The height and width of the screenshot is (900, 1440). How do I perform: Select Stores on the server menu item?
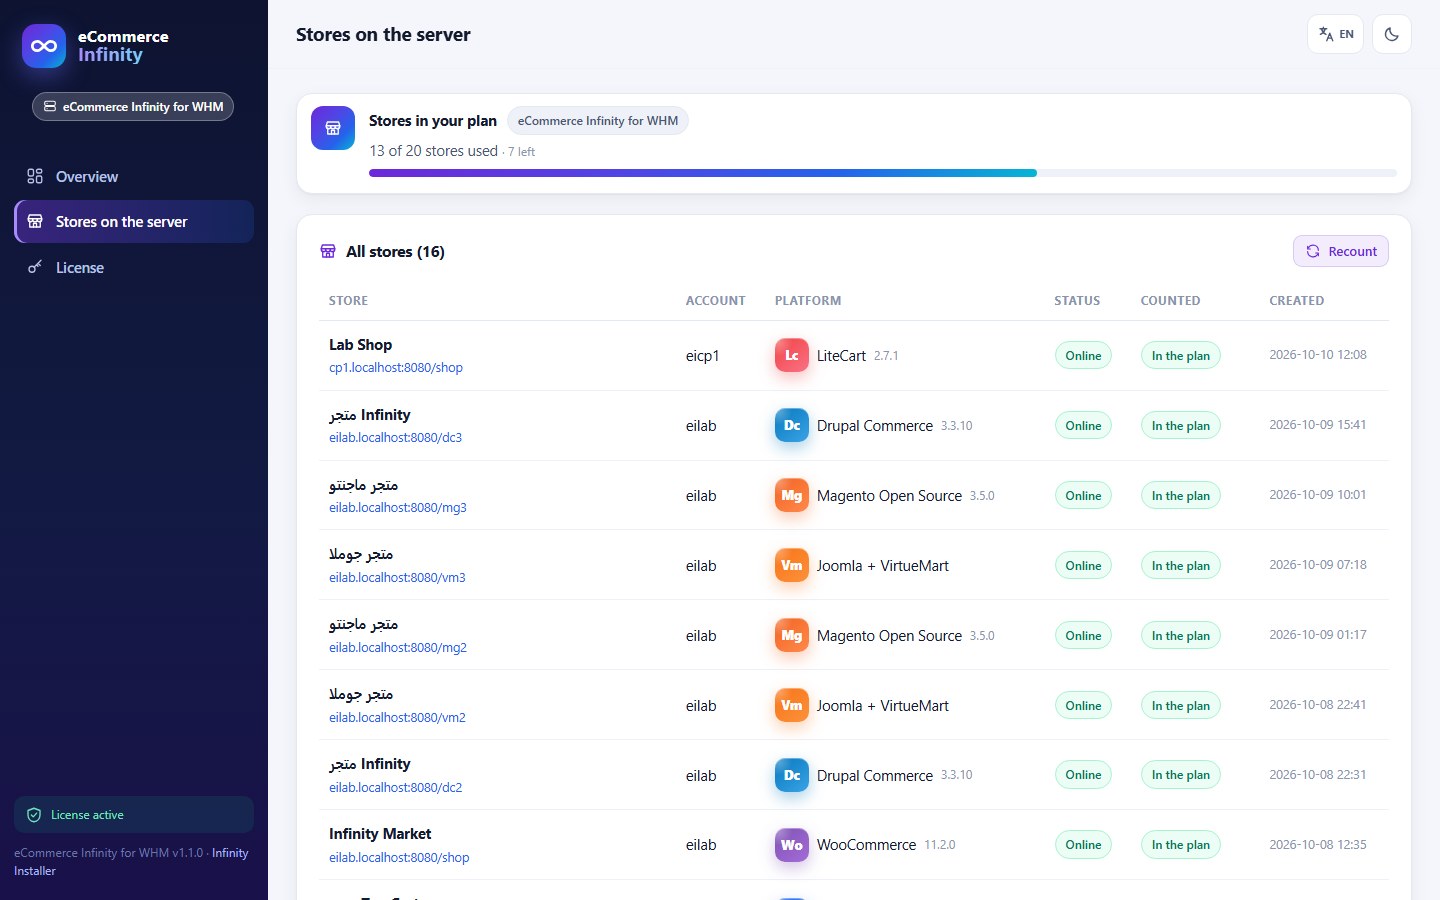pos(134,222)
